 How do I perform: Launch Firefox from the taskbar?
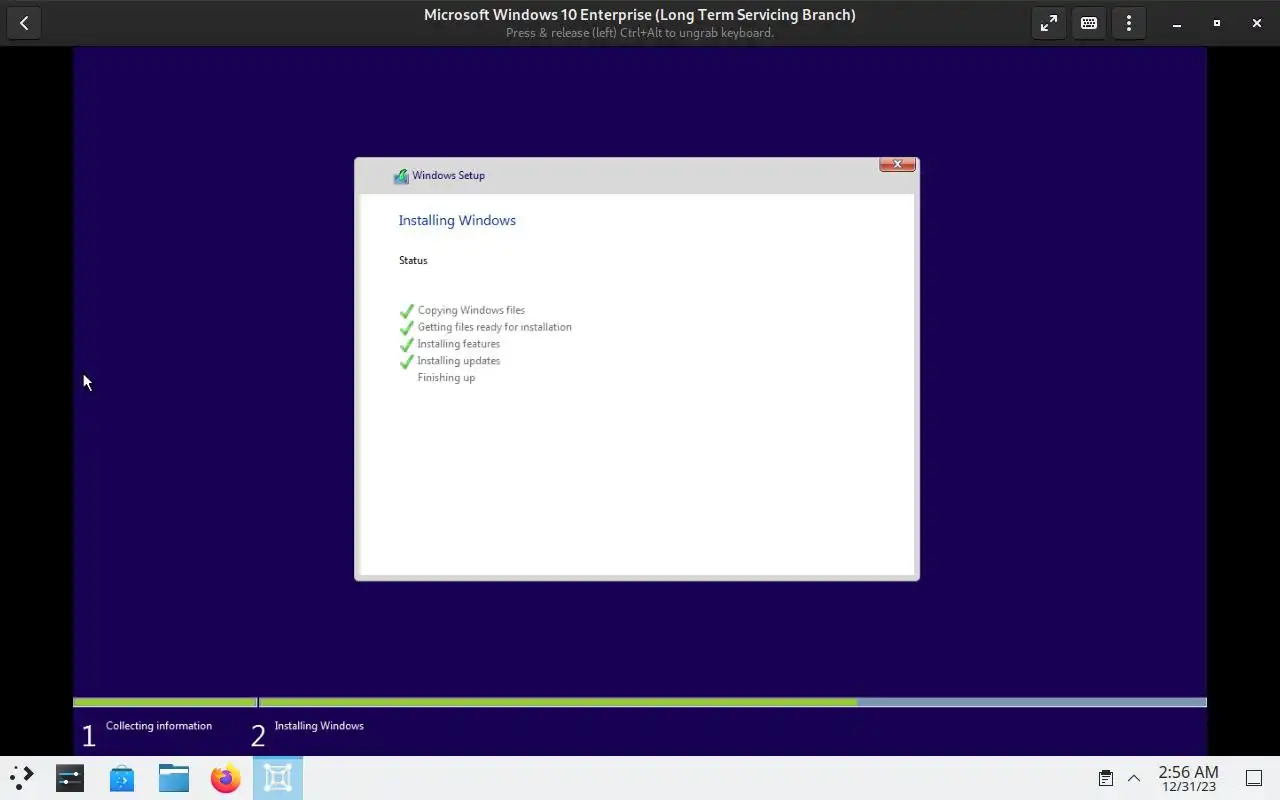226,778
